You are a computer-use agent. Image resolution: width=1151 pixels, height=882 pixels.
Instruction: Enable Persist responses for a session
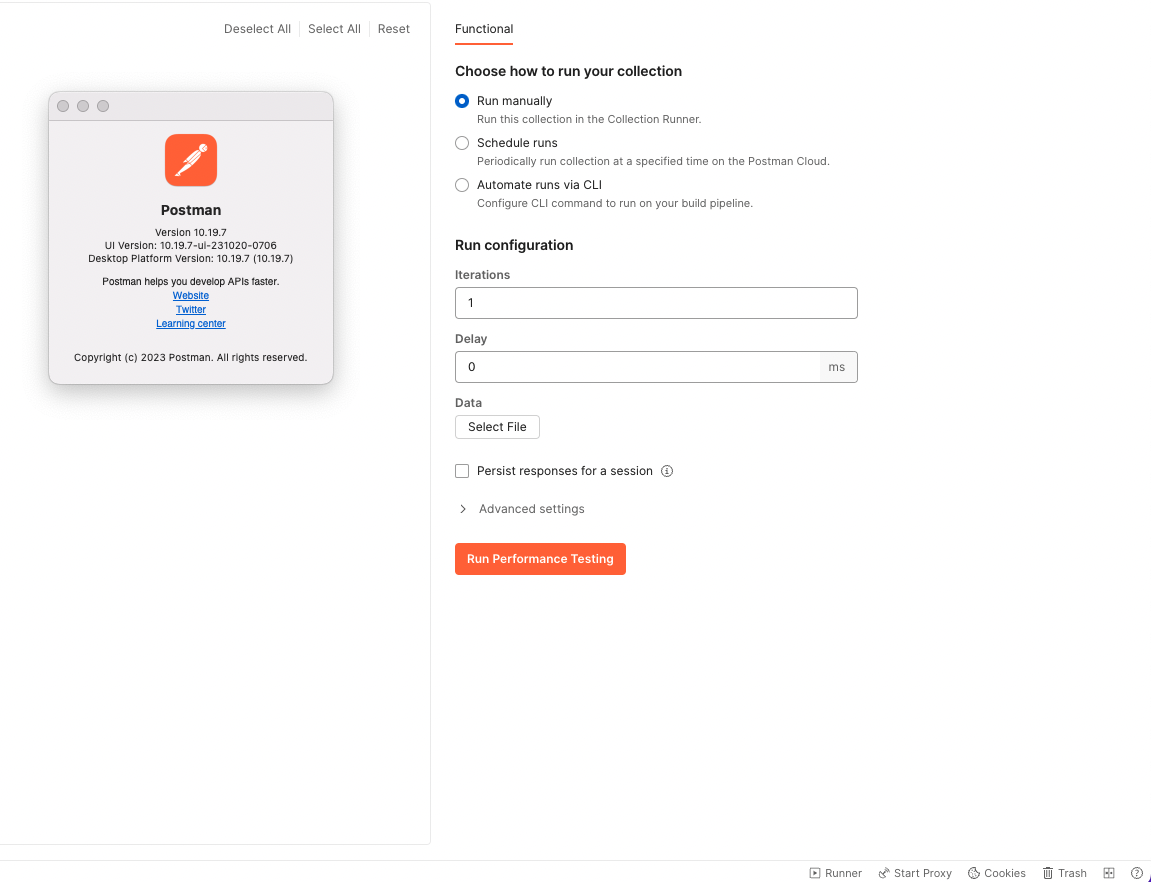click(x=462, y=471)
